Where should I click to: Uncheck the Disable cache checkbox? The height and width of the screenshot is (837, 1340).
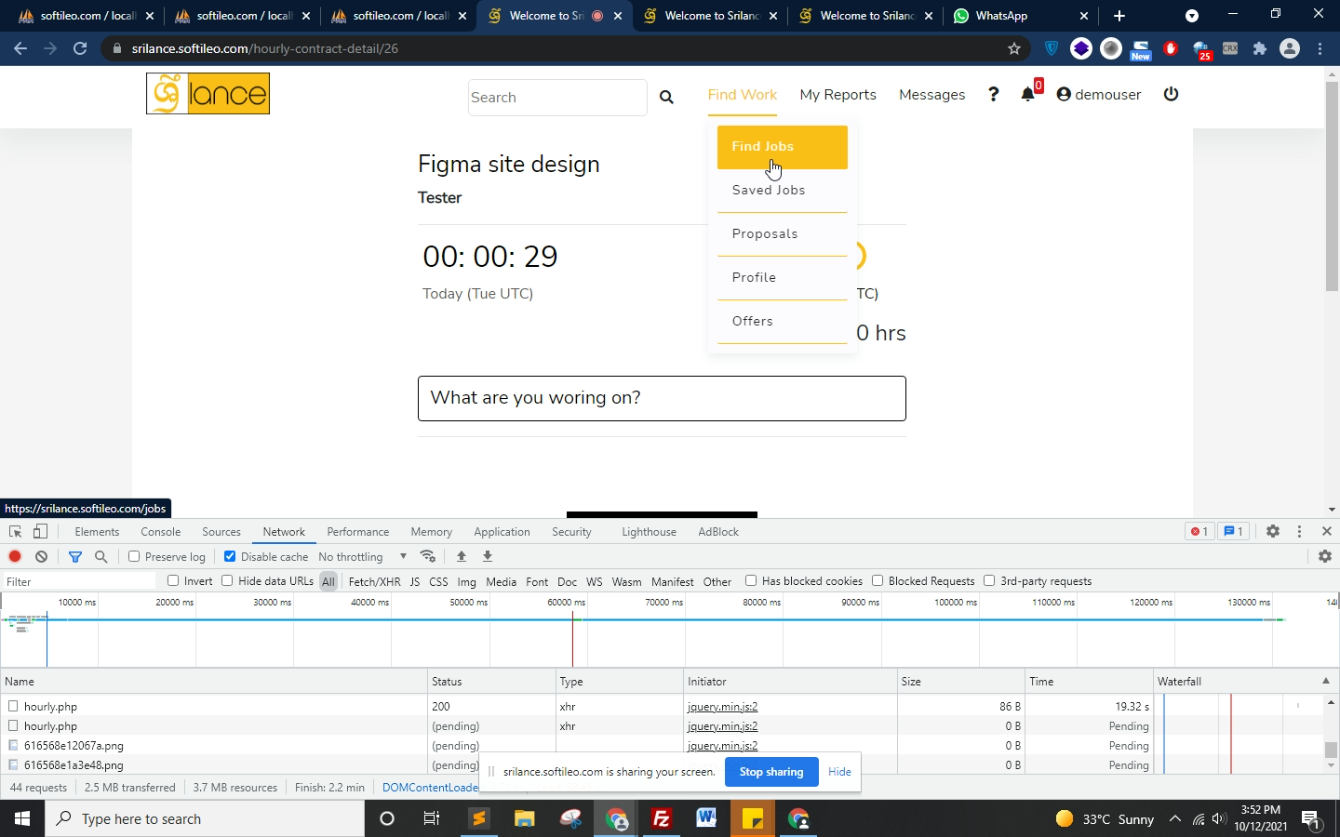(x=230, y=557)
